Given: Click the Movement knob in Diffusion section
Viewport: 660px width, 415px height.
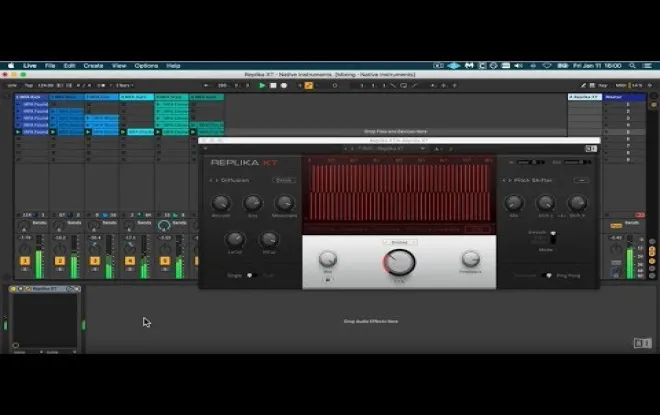Looking at the screenshot, I should (x=284, y=203).
